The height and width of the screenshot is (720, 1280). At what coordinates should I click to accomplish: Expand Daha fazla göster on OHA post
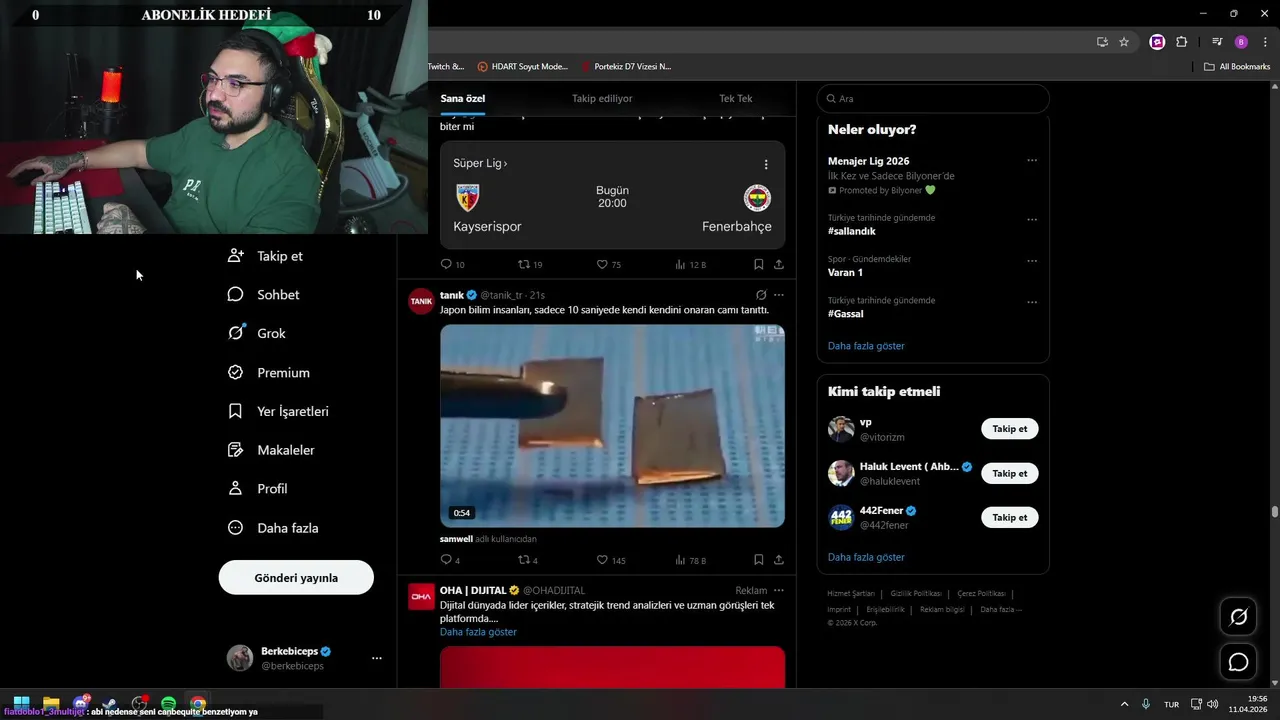478,632
